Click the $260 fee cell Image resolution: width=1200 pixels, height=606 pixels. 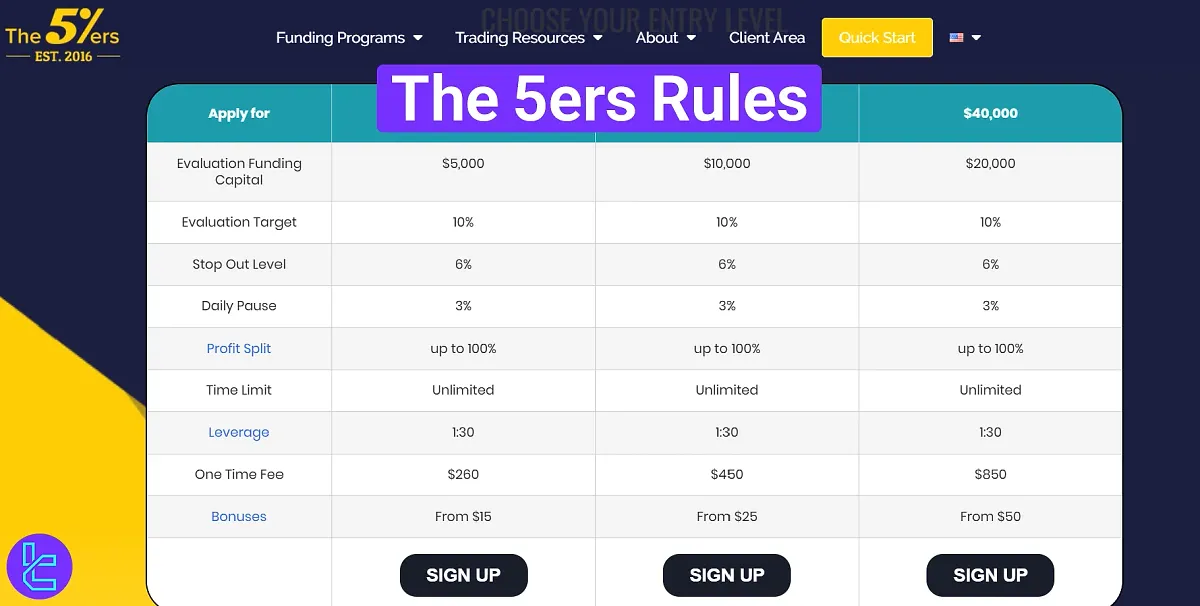click(x=463, y=474)
